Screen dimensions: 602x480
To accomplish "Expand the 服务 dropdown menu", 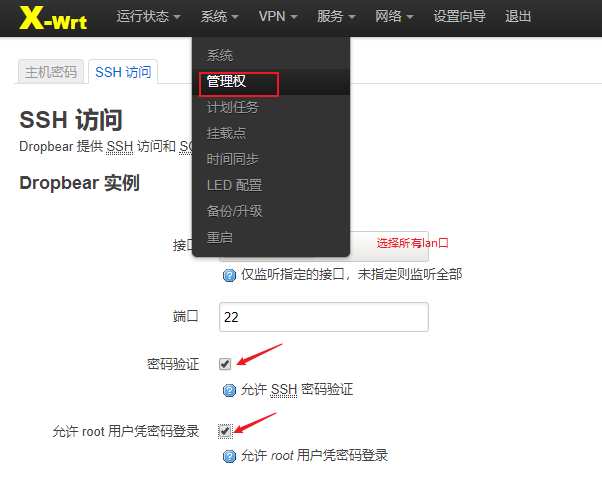I will [336, 17].
